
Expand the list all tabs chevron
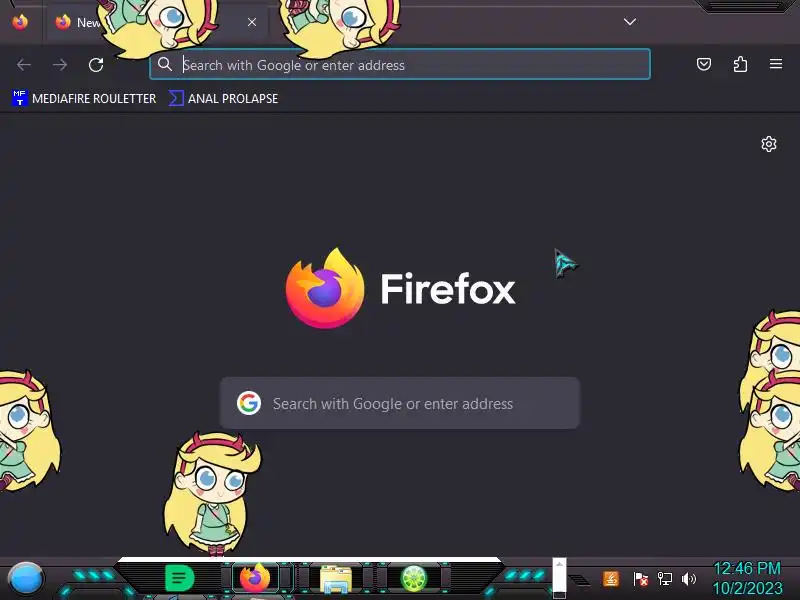pyautogui.click(x=630, y=22)
